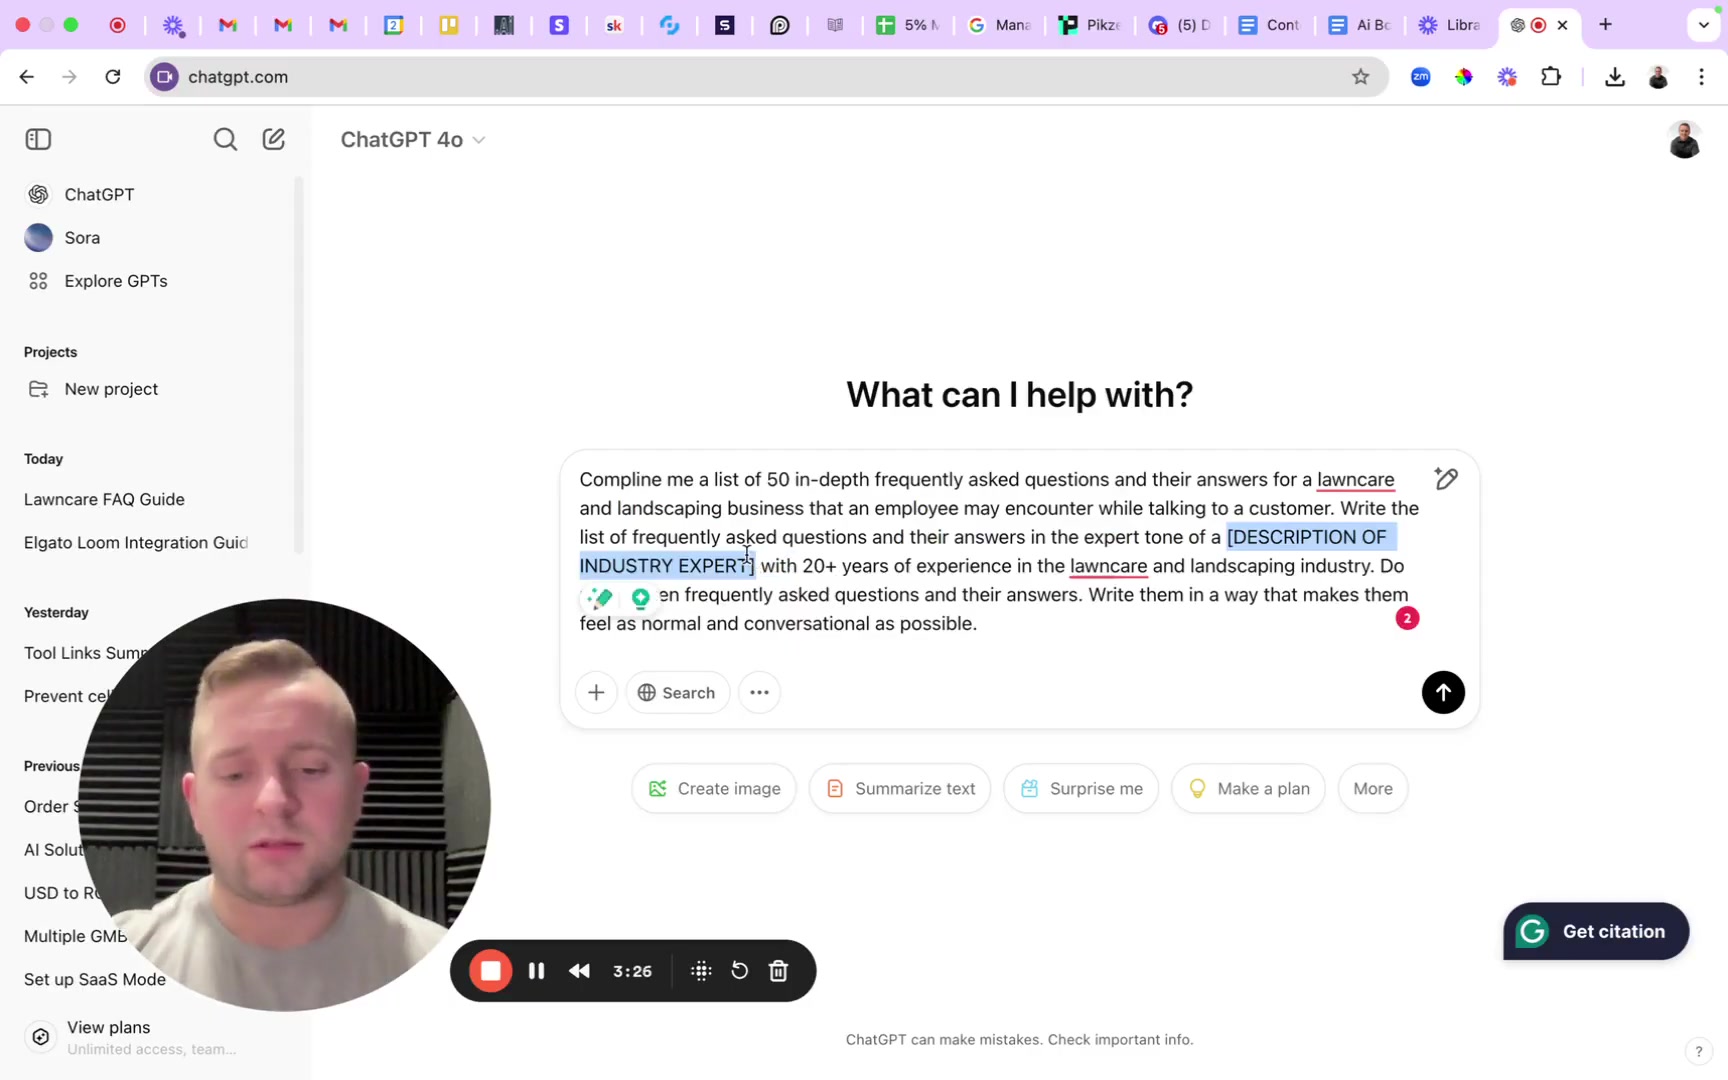The width and height of the screenshot is (1728, 1080).
Task: Click Grammarly Get citation button
Action: tap(1596, 931)
